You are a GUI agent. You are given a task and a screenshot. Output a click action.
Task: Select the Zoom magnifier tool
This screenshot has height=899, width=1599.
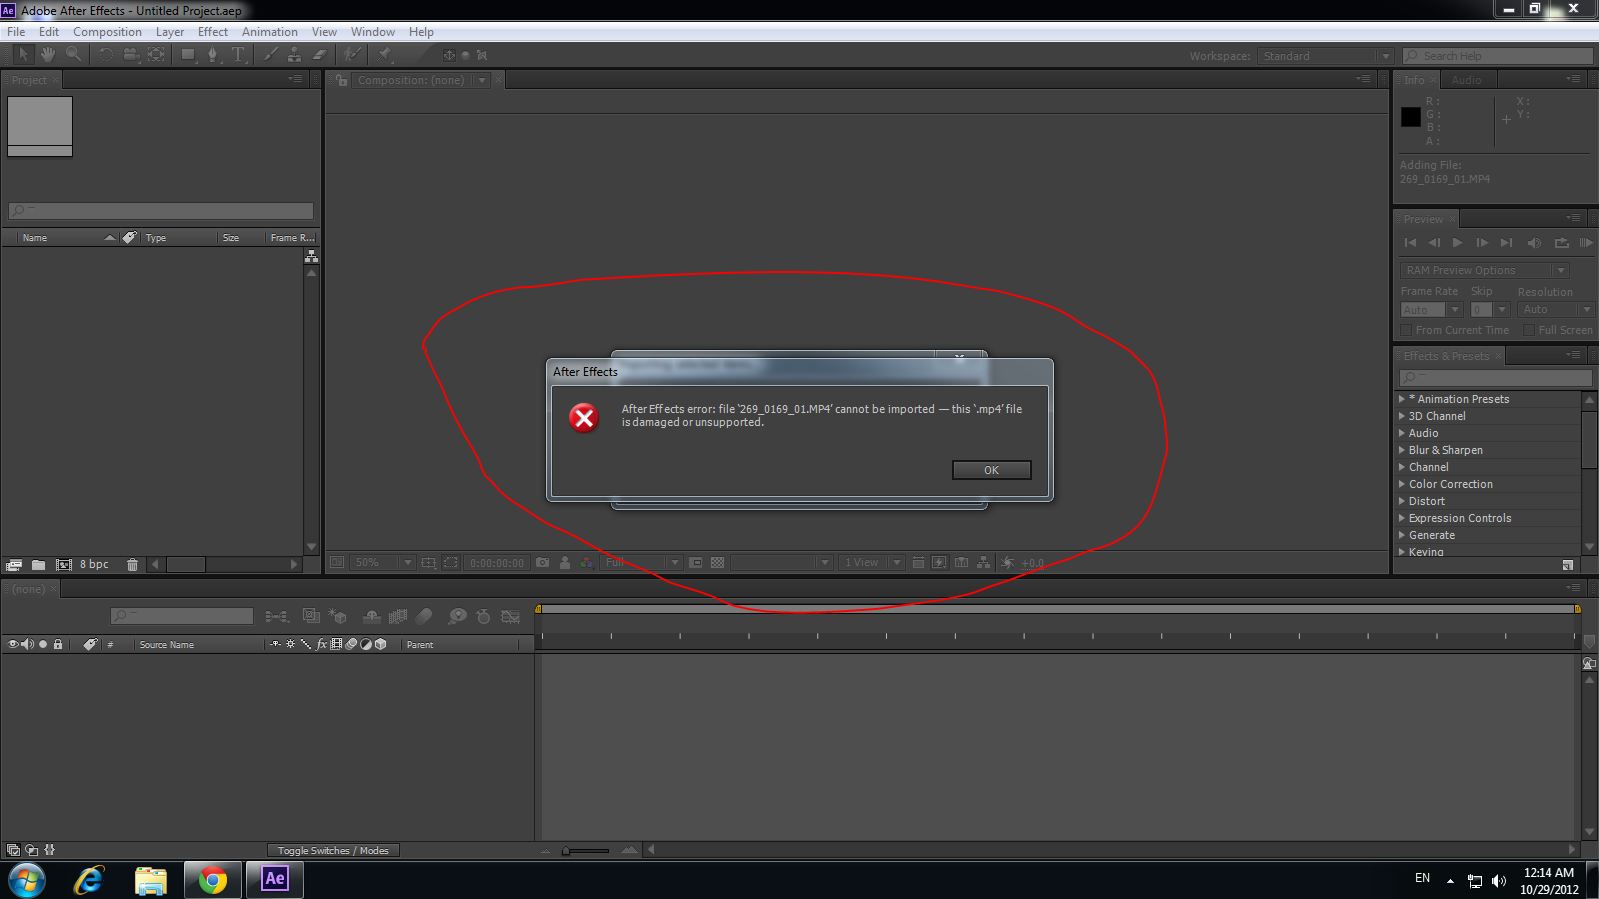tap(73, 55)
